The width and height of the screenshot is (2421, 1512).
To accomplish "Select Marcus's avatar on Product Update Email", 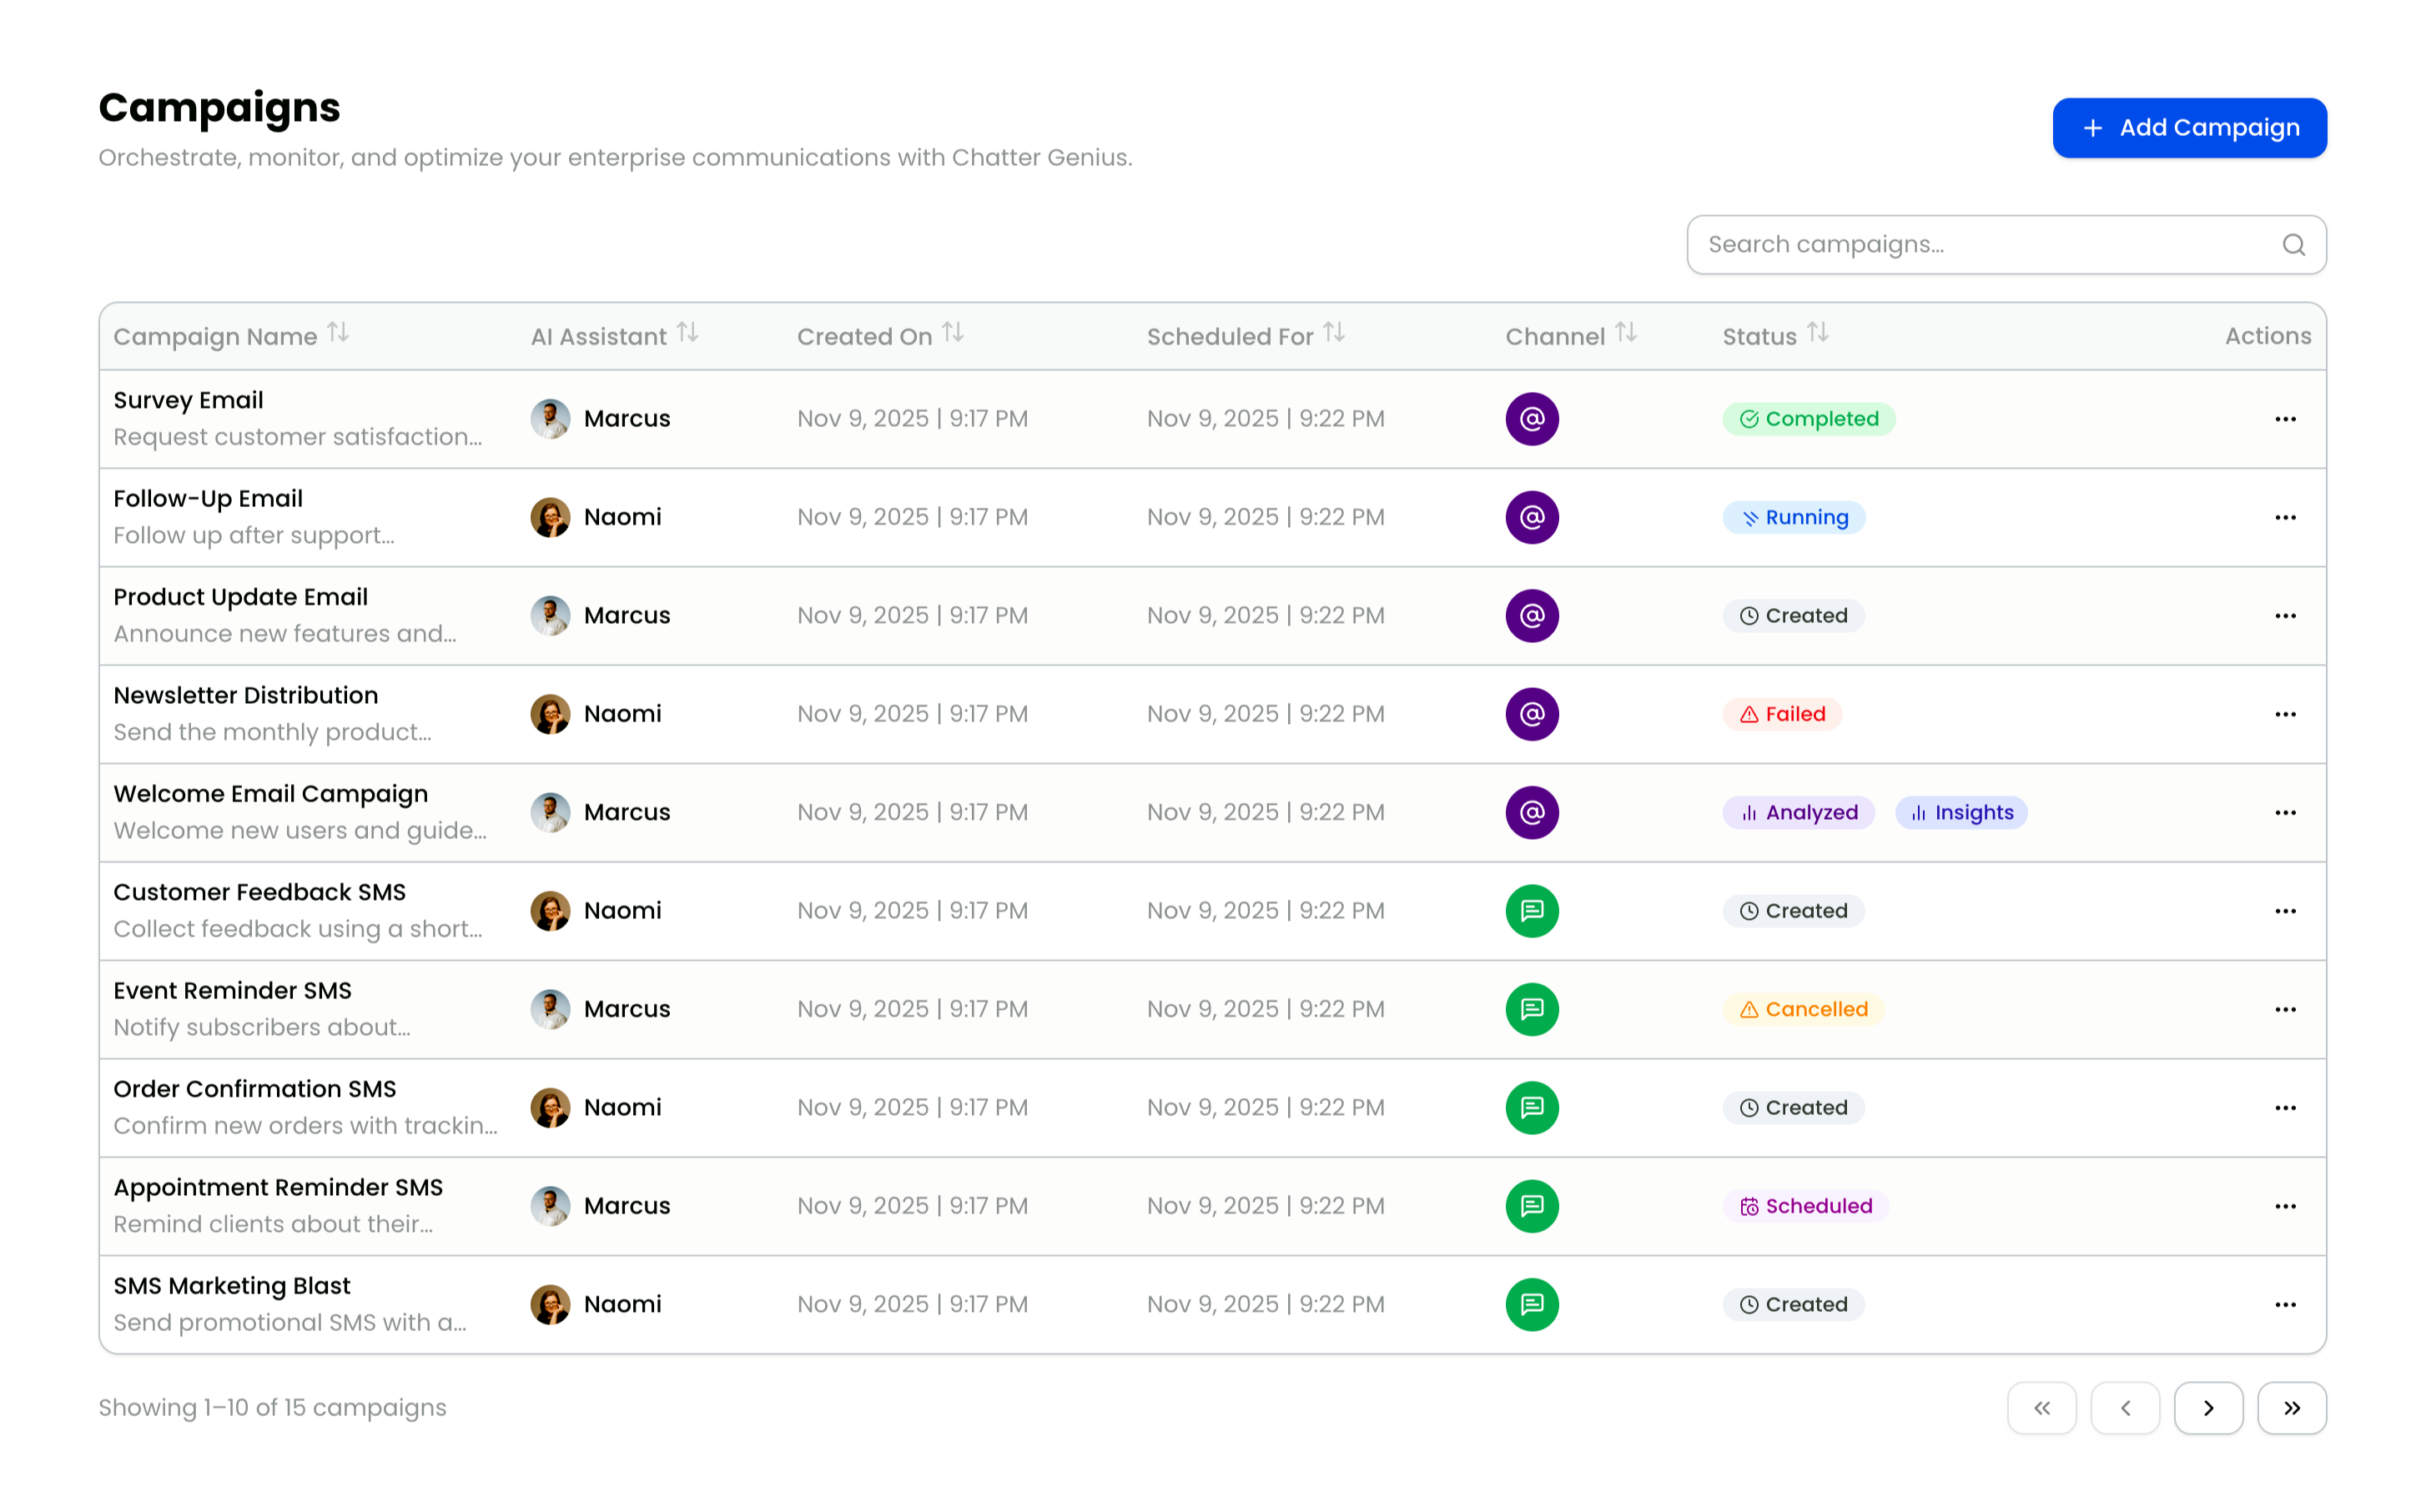I will click(549, 615).
